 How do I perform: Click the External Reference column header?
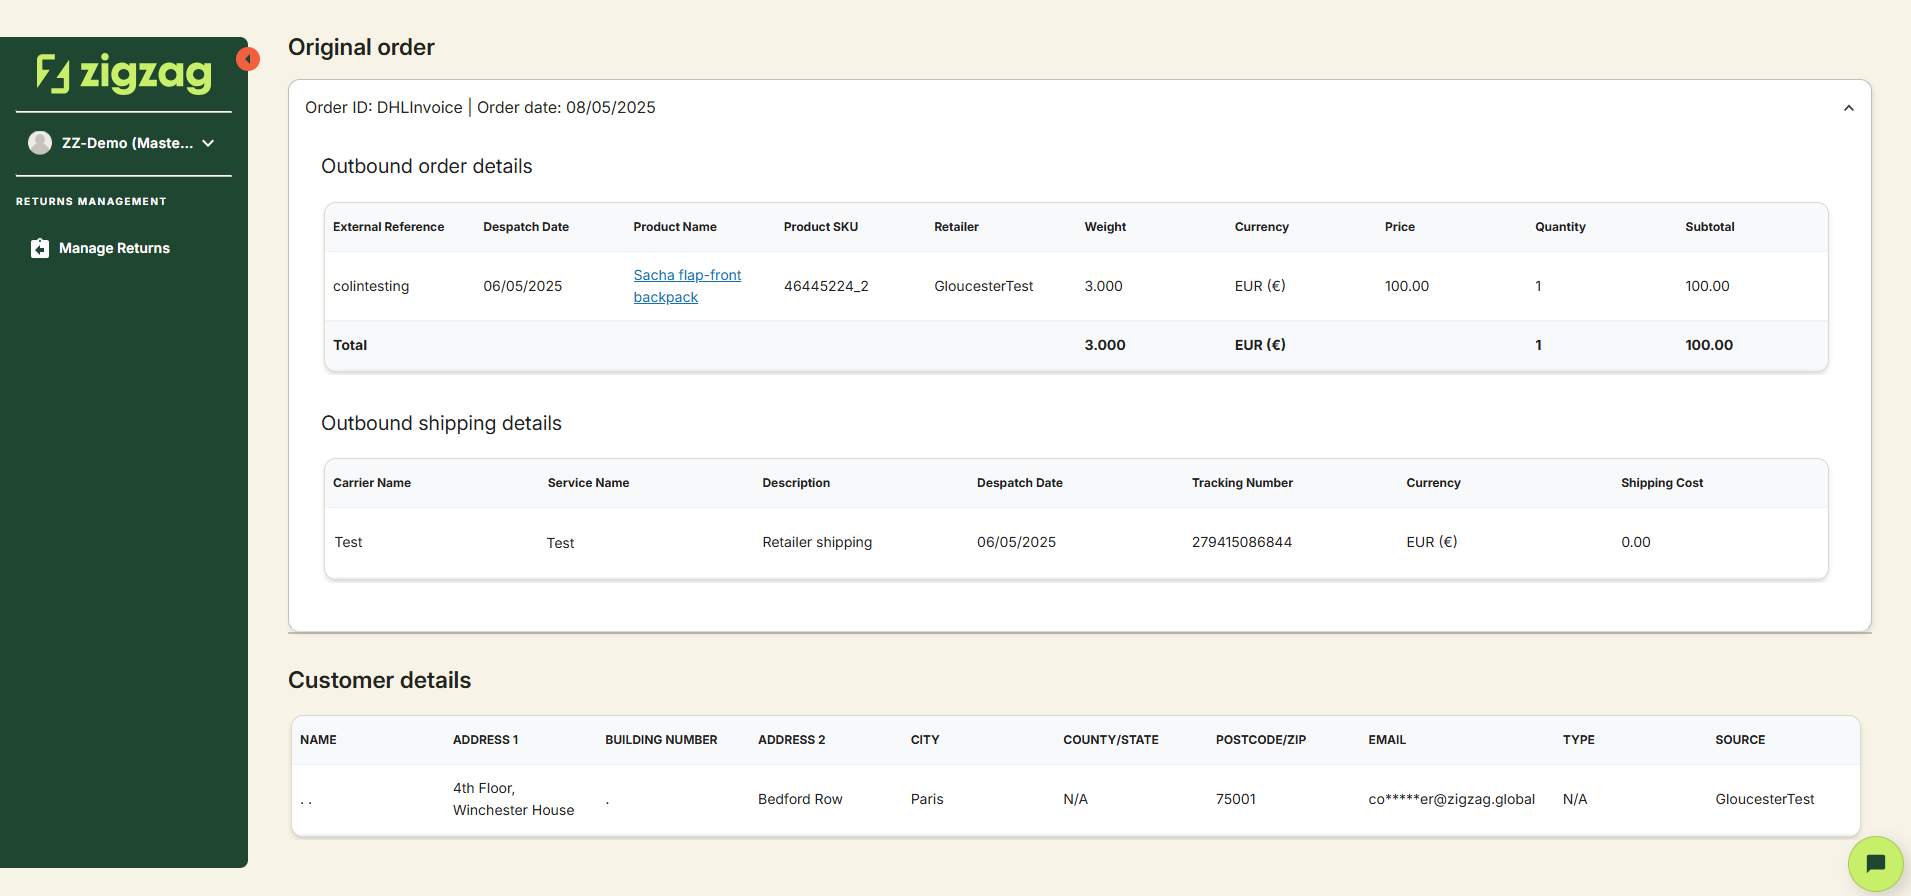tap(388, 227)
